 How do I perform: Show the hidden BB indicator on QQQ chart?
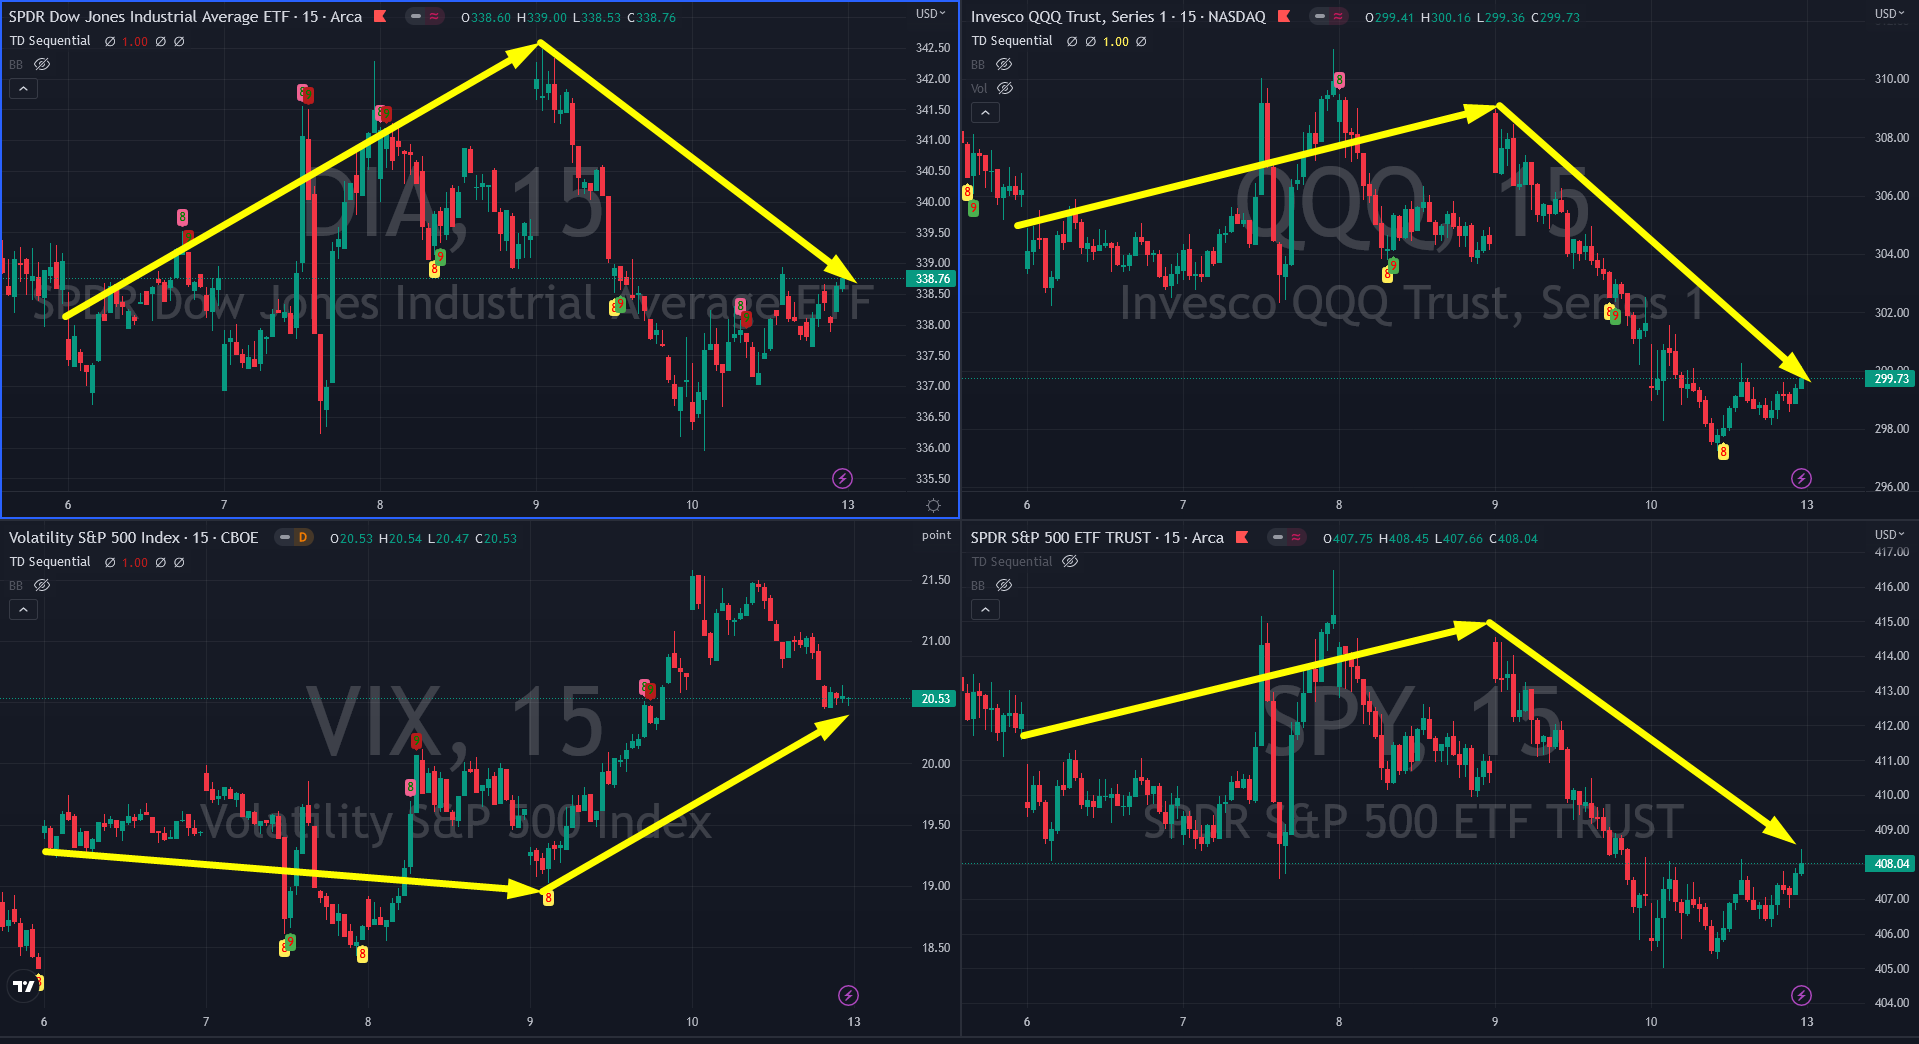pos(1004,64)
